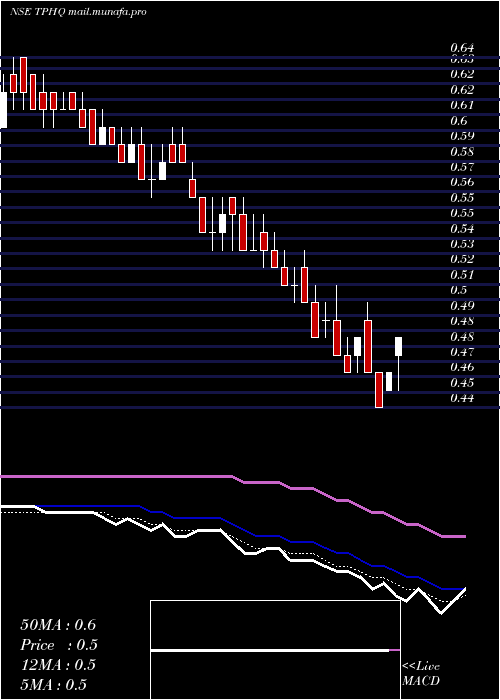Image resolution: width=500 pixels, height=700 pixels.
Task: Click the 0.49 price axis label
Action: click(x=462, y=305)
